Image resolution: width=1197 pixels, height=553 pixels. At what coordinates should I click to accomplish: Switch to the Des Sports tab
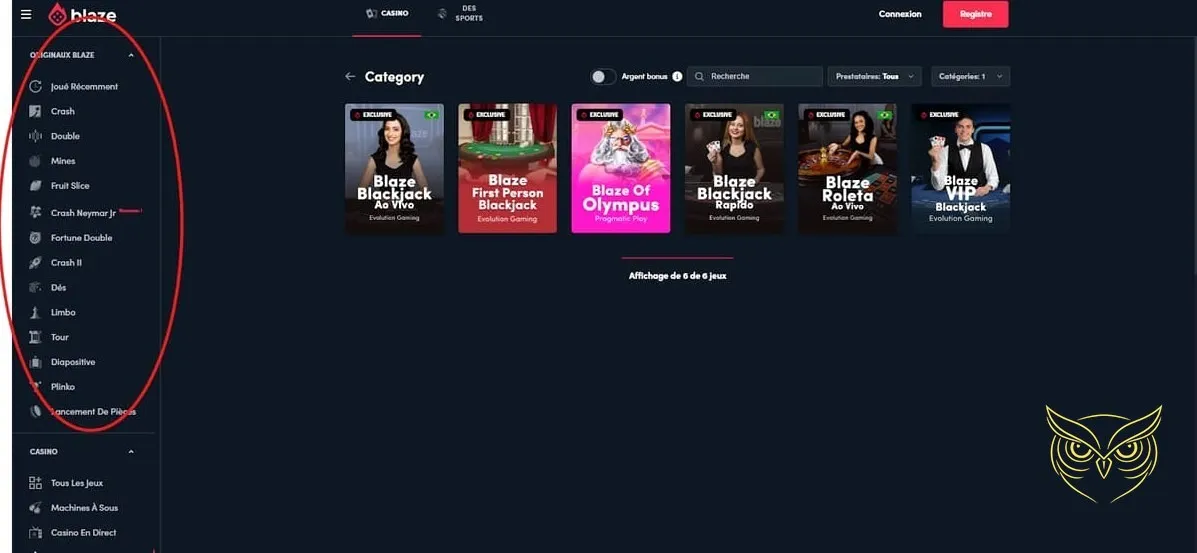coord(460,14)
